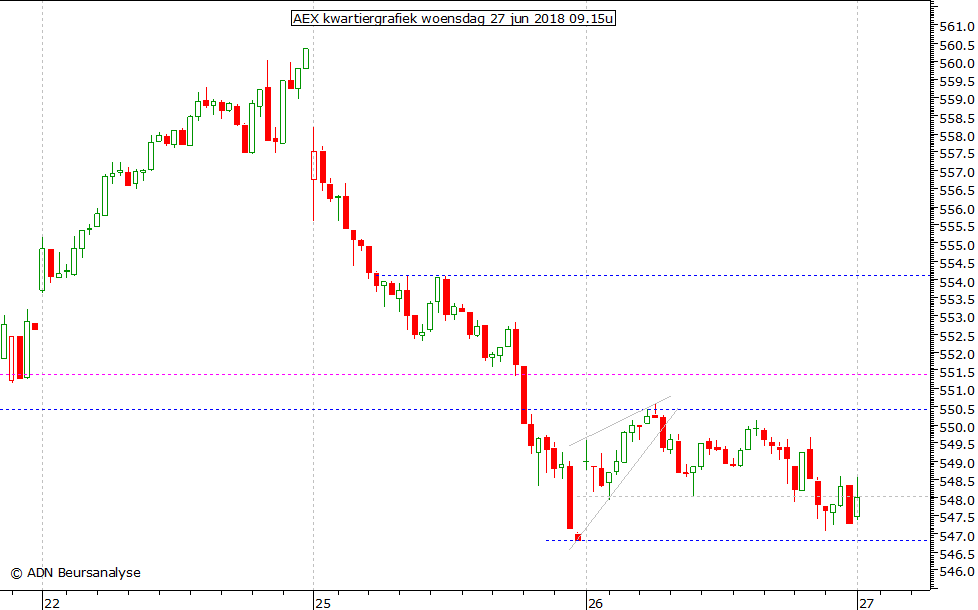Click the 550.5 price axis label

pyautogui.click(x=957, y=410)
